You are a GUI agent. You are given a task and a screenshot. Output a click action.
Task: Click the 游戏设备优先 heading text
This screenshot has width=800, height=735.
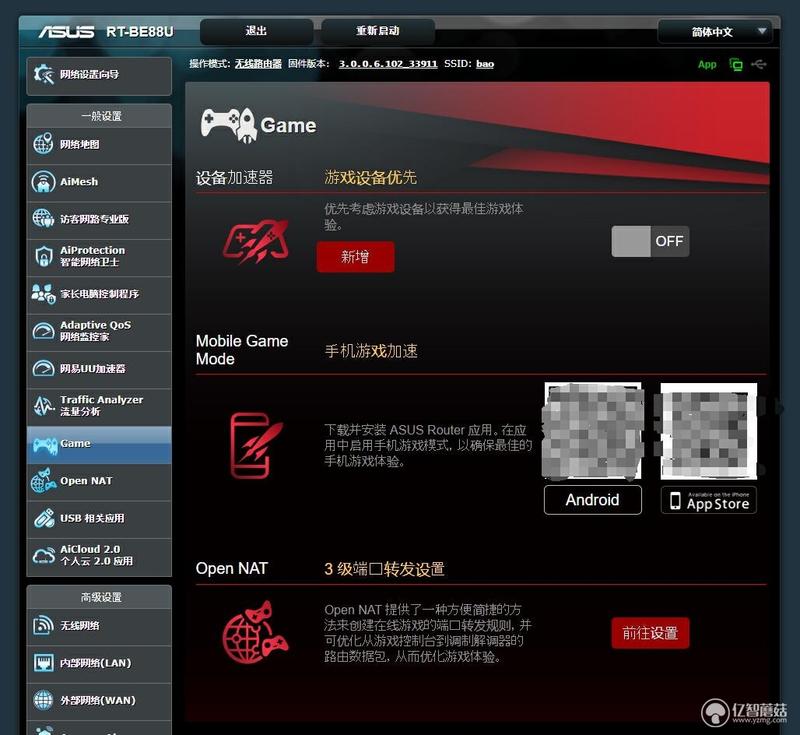click(x=370, y=178)
